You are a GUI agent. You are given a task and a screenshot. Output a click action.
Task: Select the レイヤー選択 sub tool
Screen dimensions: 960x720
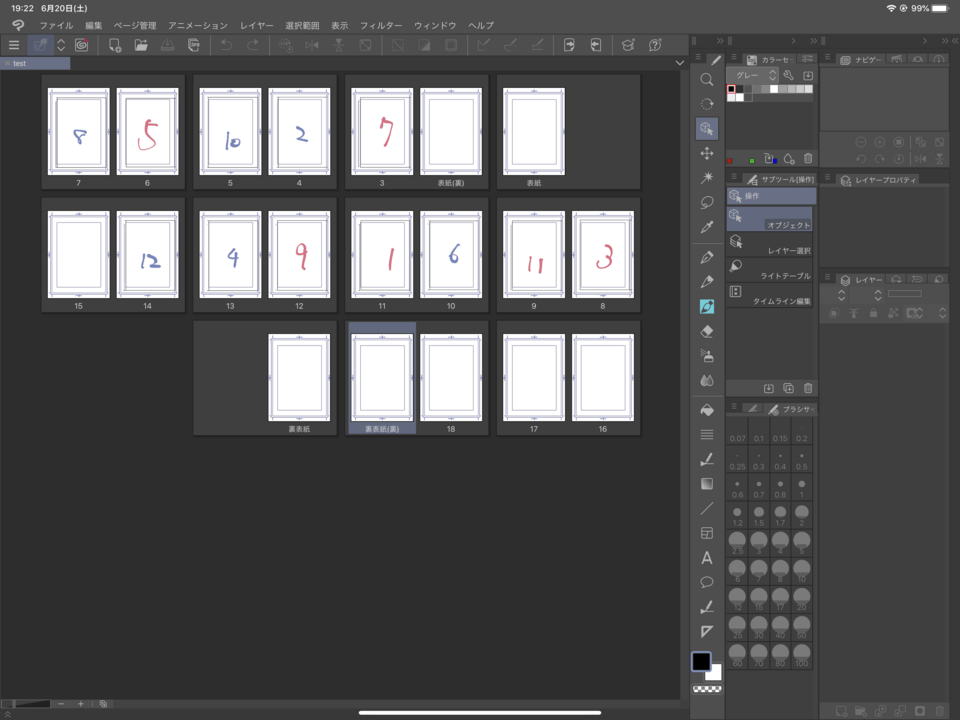(x=770, y=244)
